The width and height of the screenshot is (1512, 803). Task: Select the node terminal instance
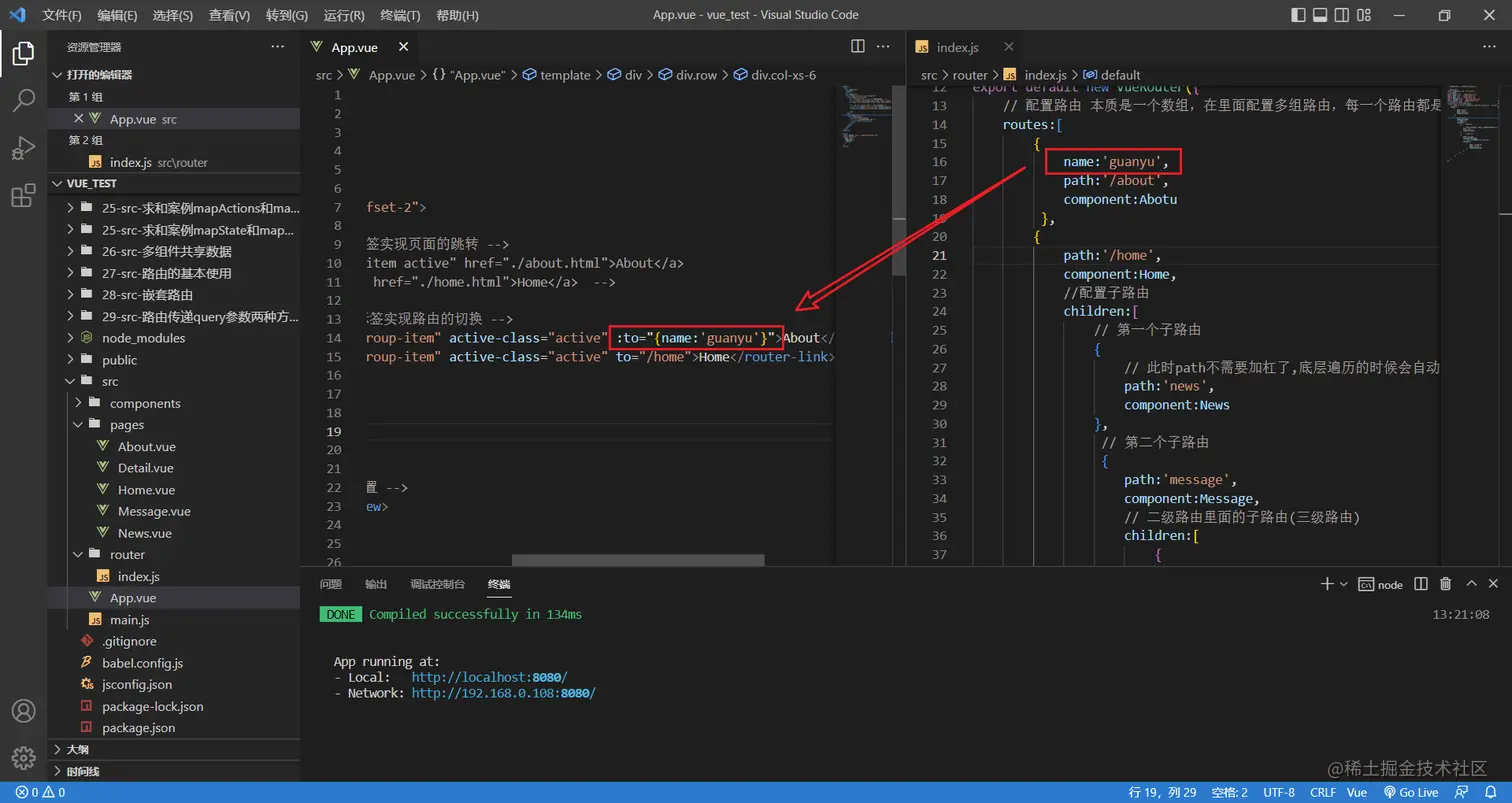point(1380,584)
